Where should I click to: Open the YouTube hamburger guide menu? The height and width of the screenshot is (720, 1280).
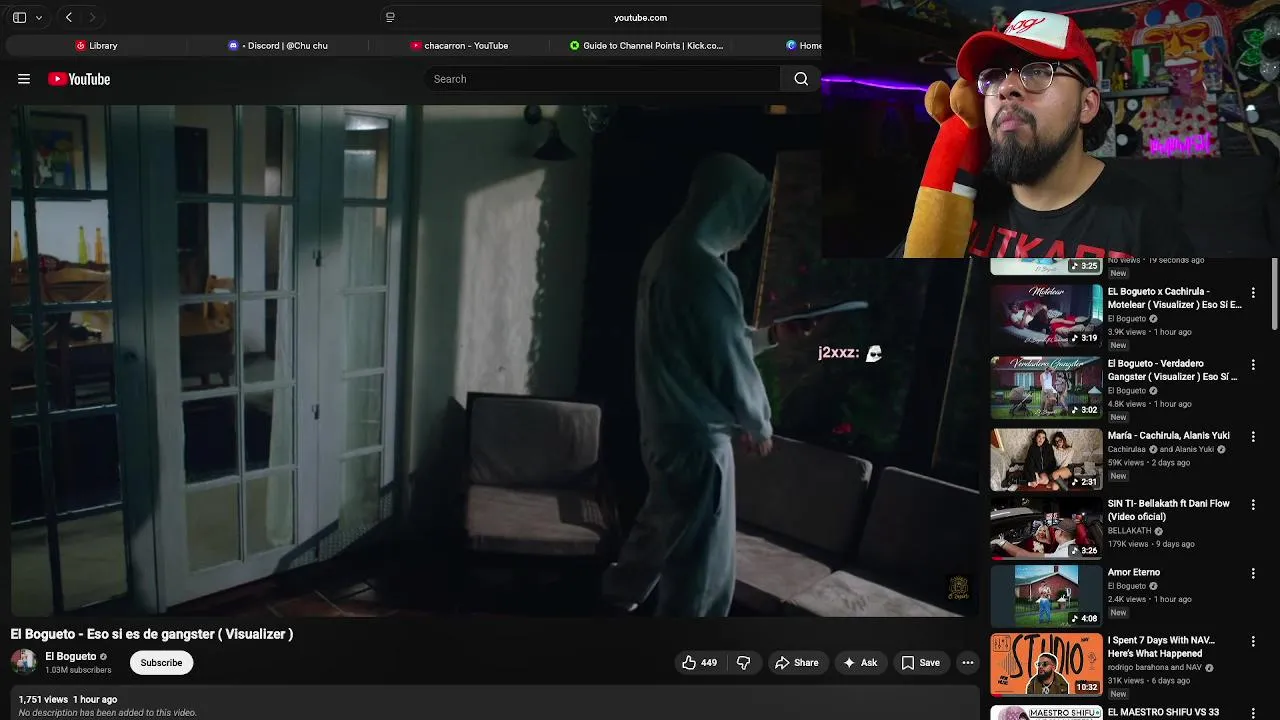(x=24, y=79)
